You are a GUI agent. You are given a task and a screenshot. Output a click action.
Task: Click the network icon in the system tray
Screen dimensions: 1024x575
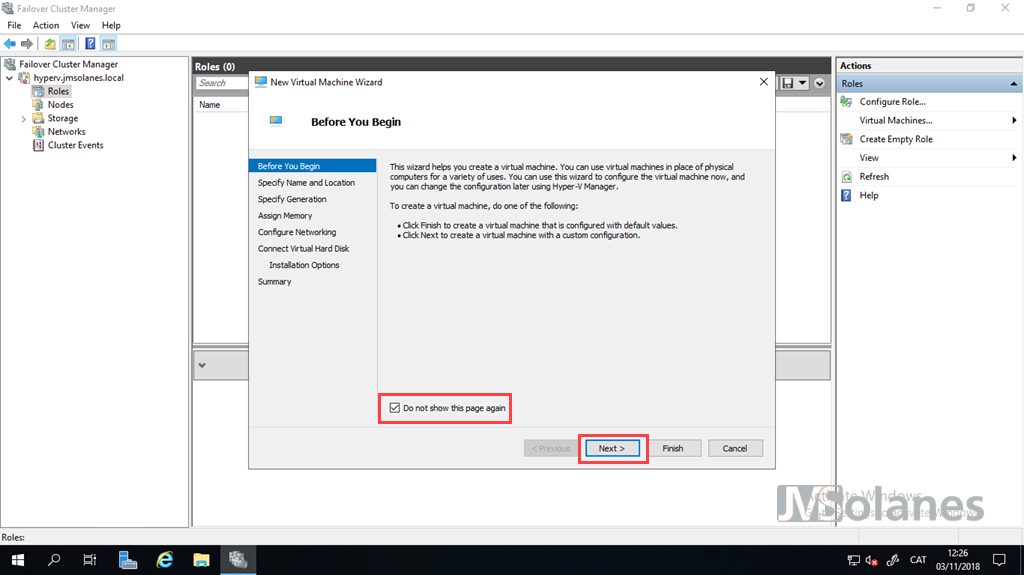(853, 560)
